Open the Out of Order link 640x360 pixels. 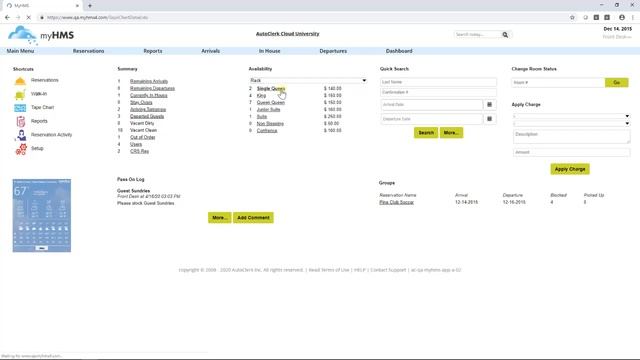[142, 137]
